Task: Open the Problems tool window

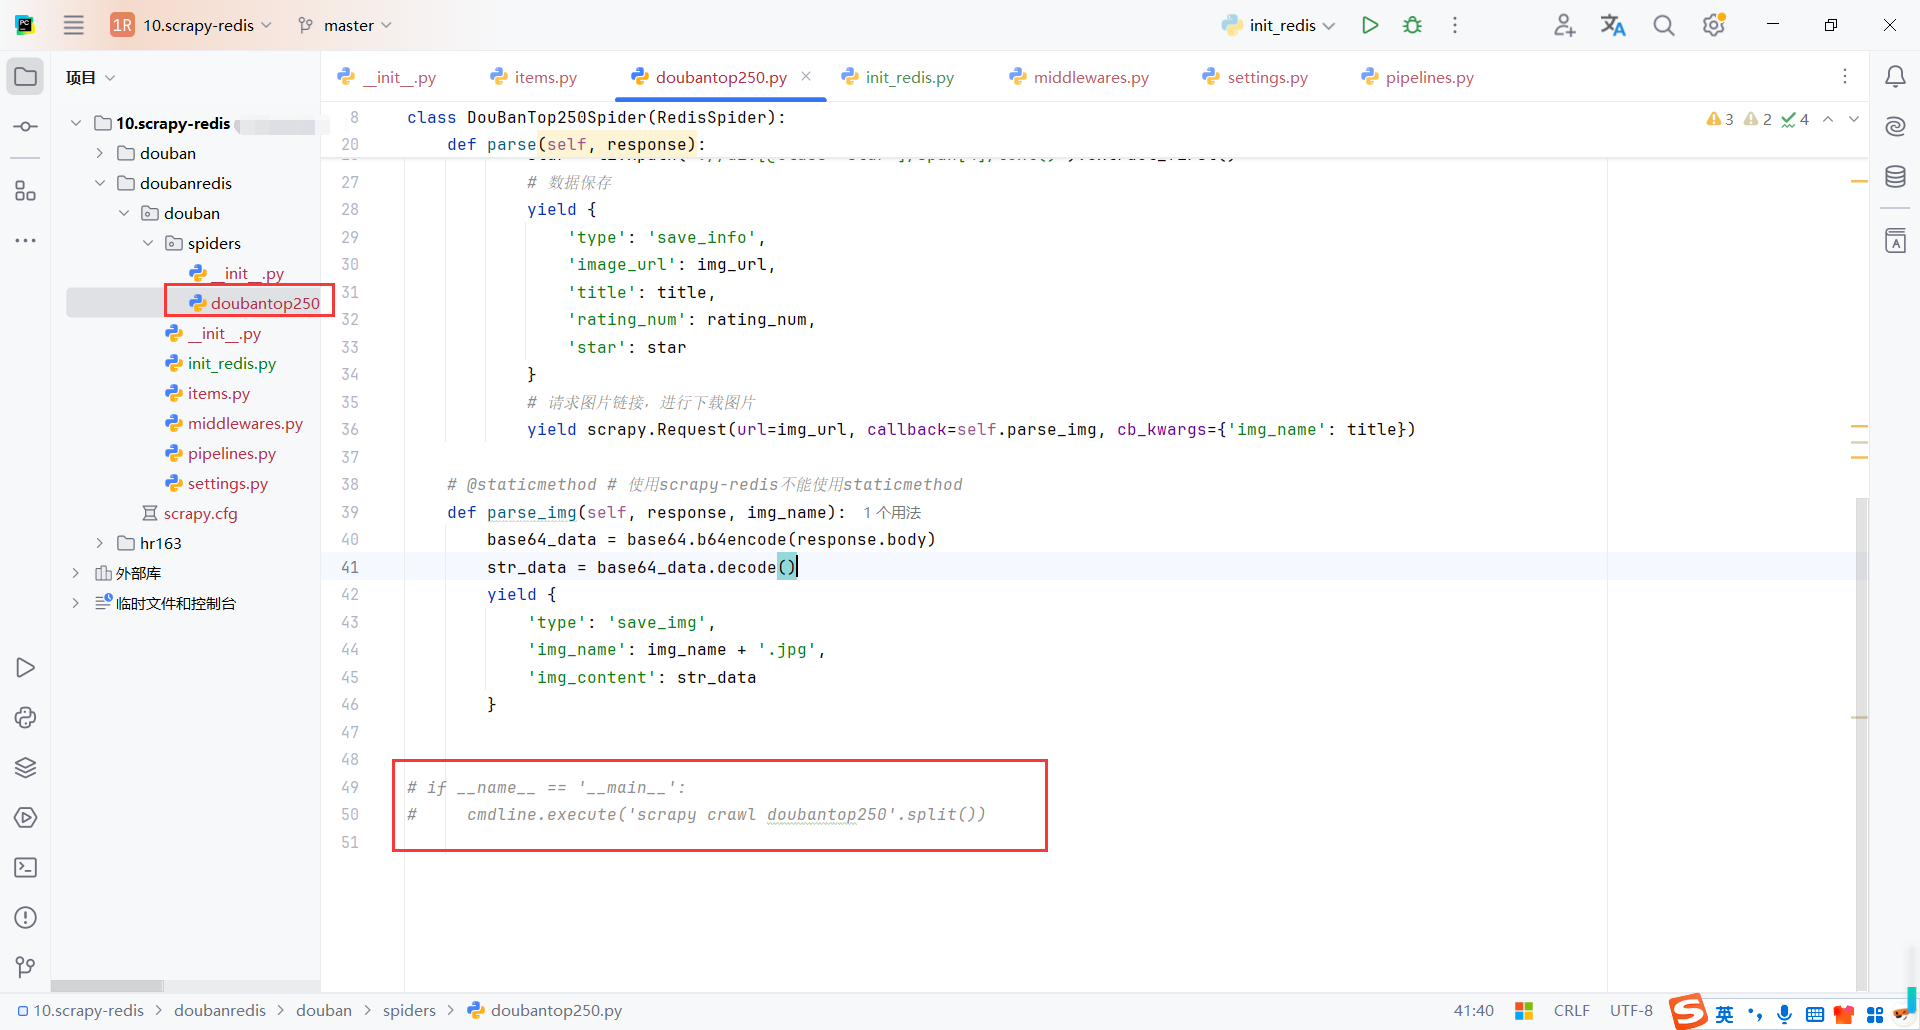Action: coord(26,918)
